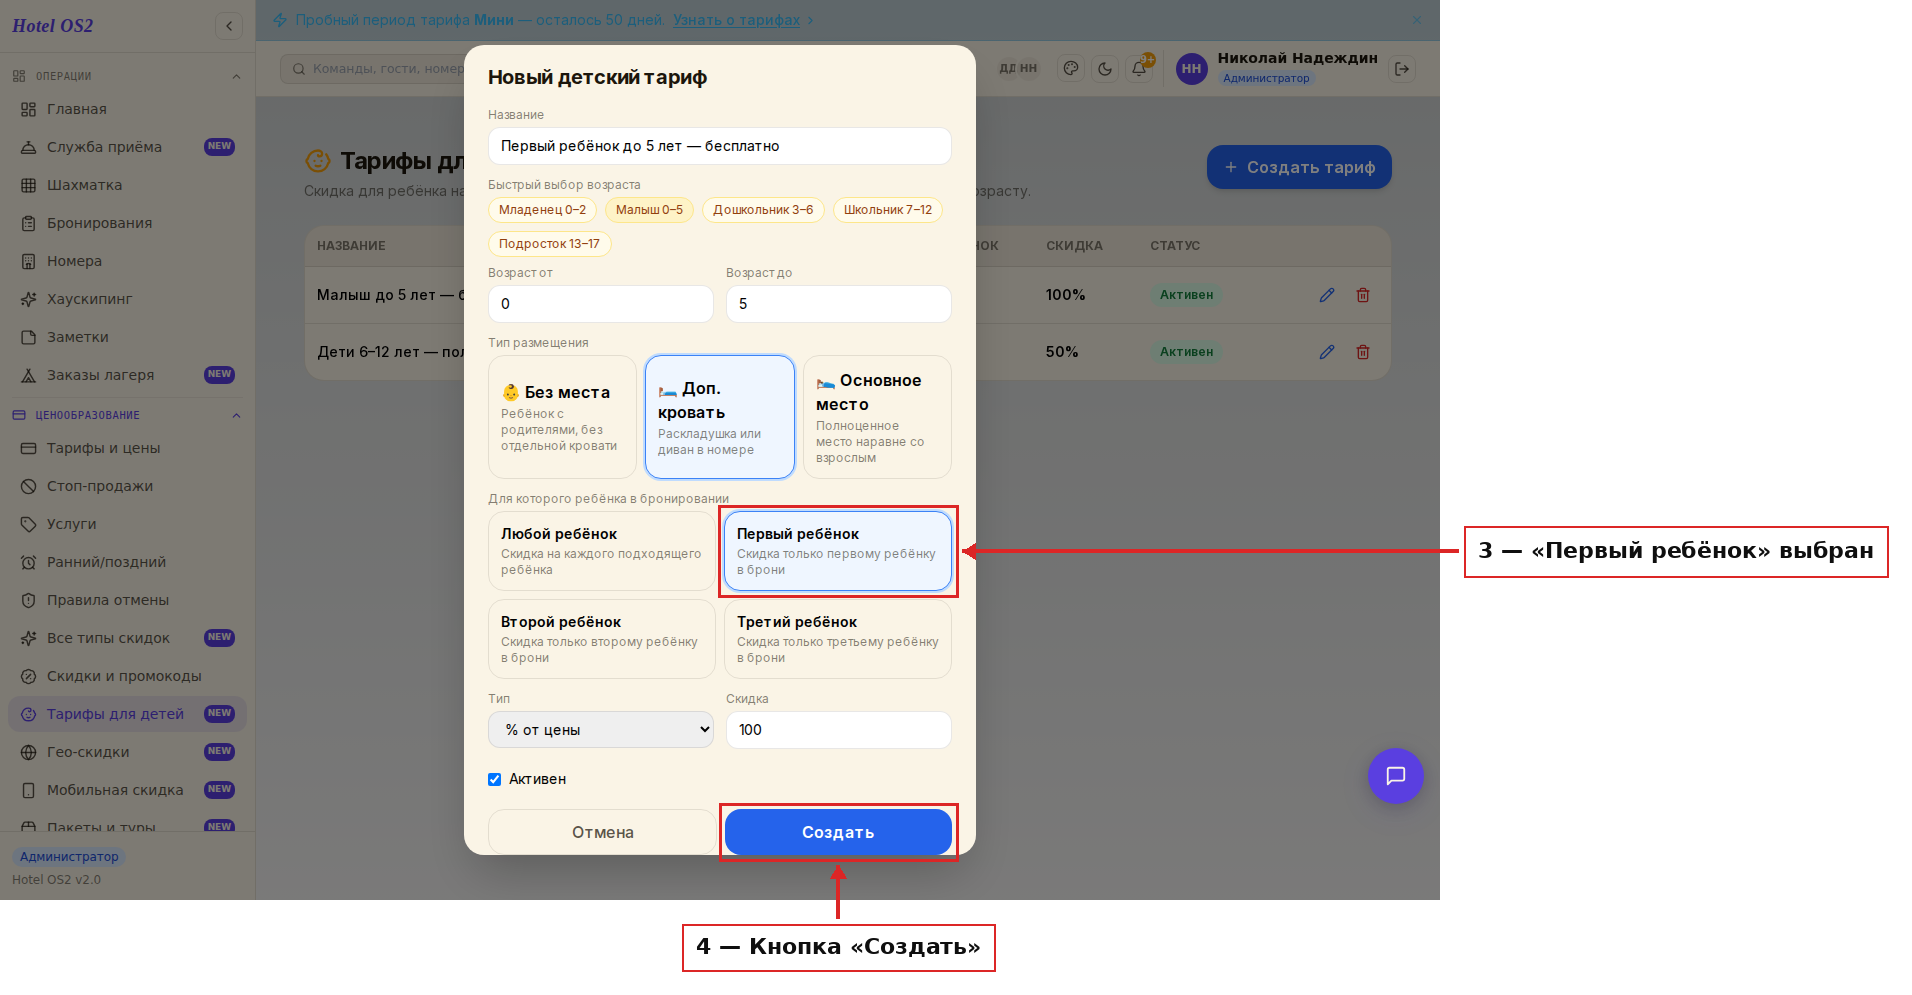Collapse the sidebar with chevron button

tap(229, 26)
